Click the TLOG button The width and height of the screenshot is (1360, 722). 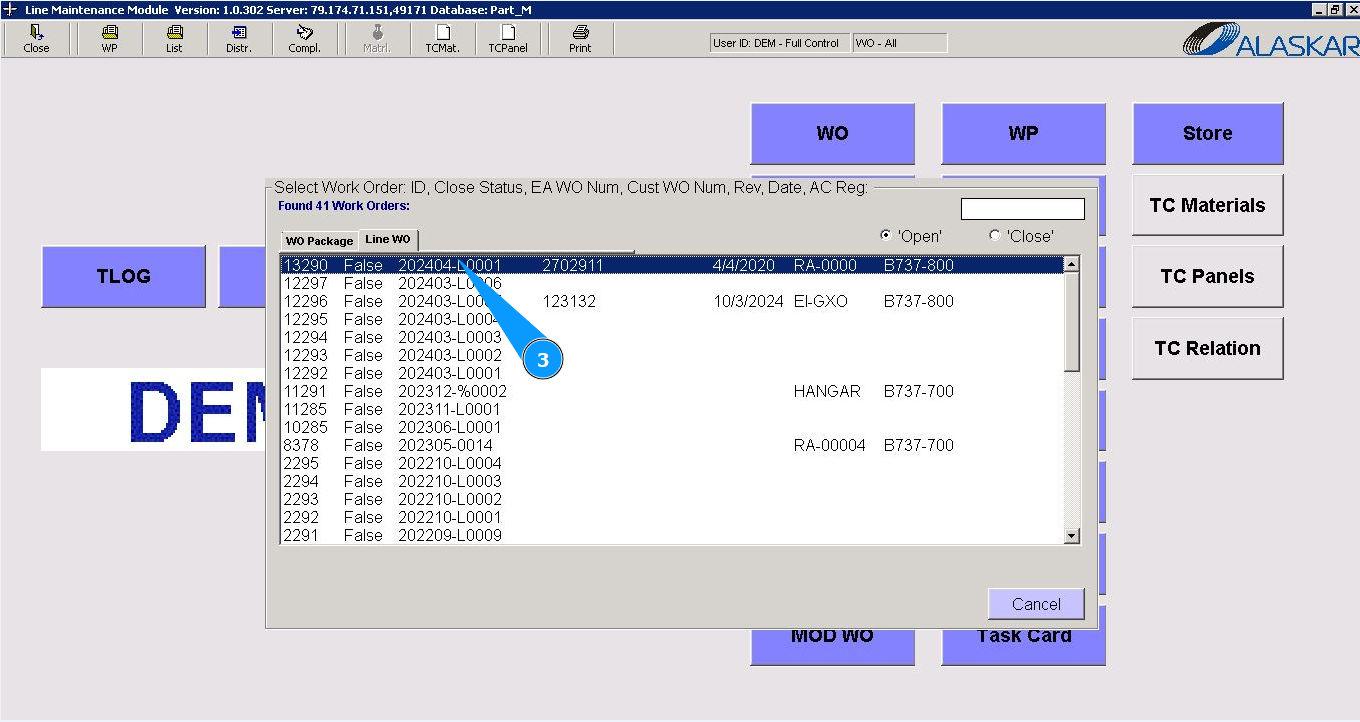tap(124, 276)
